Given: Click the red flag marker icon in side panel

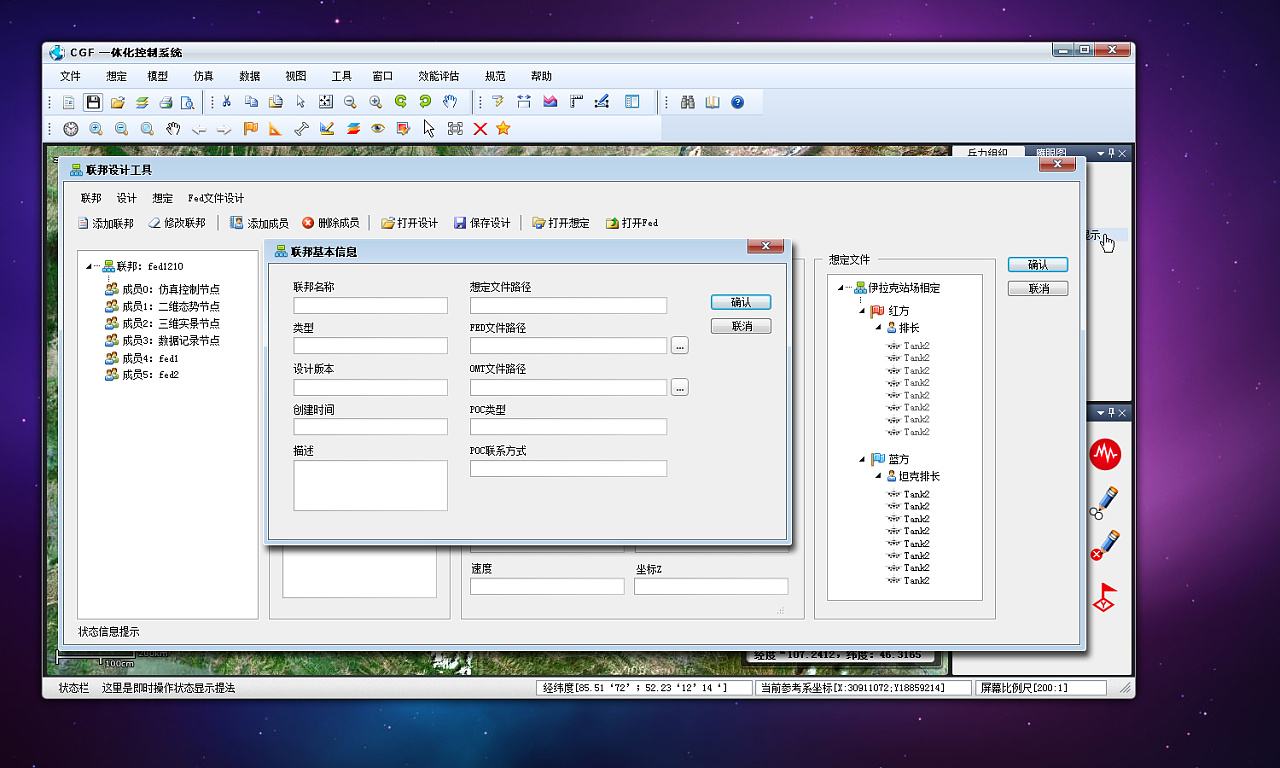Looking at the screenshot, I should [x=1104, y=597].
